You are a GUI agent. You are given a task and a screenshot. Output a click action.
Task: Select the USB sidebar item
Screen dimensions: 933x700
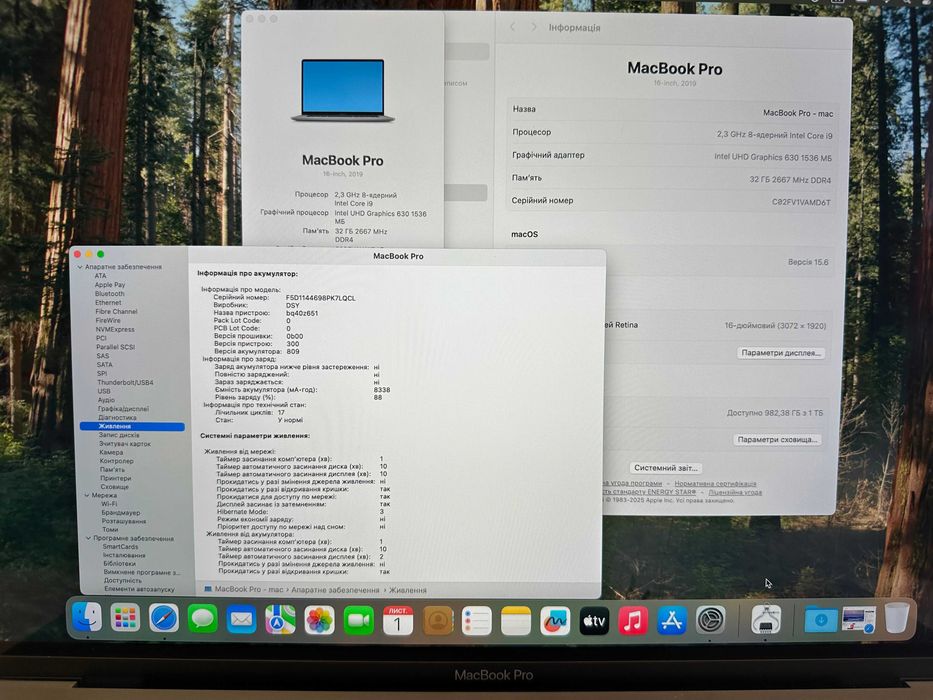[x=104, y=391]
